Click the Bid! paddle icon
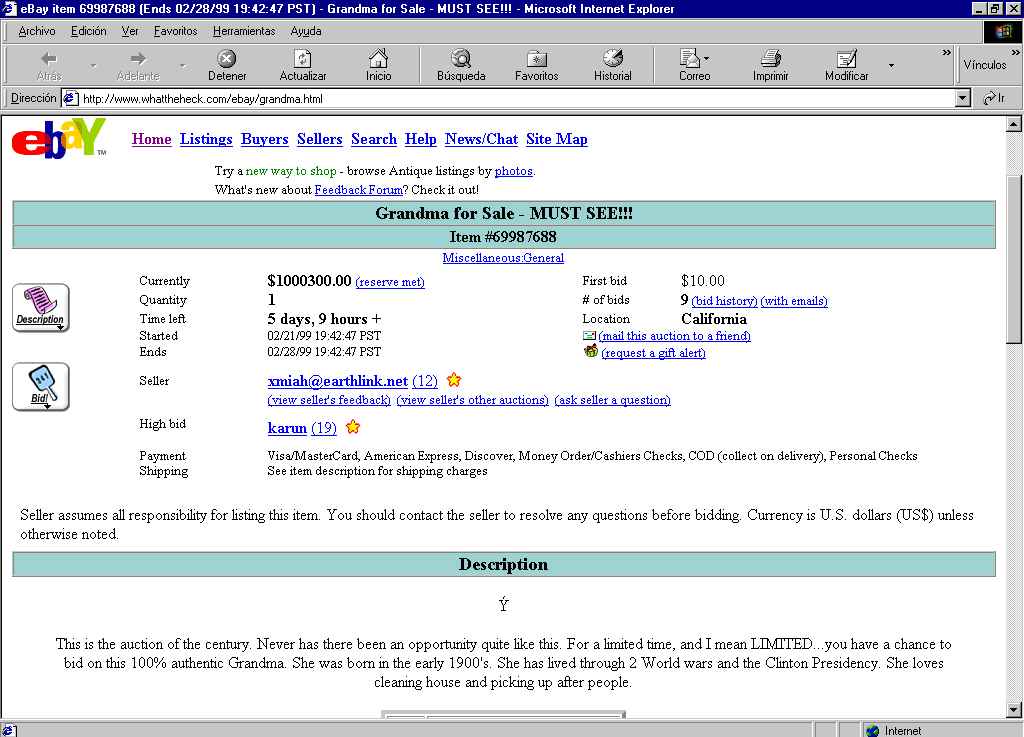The width and height of the screenshot is (1024, 737). click(x=41, y=386)
